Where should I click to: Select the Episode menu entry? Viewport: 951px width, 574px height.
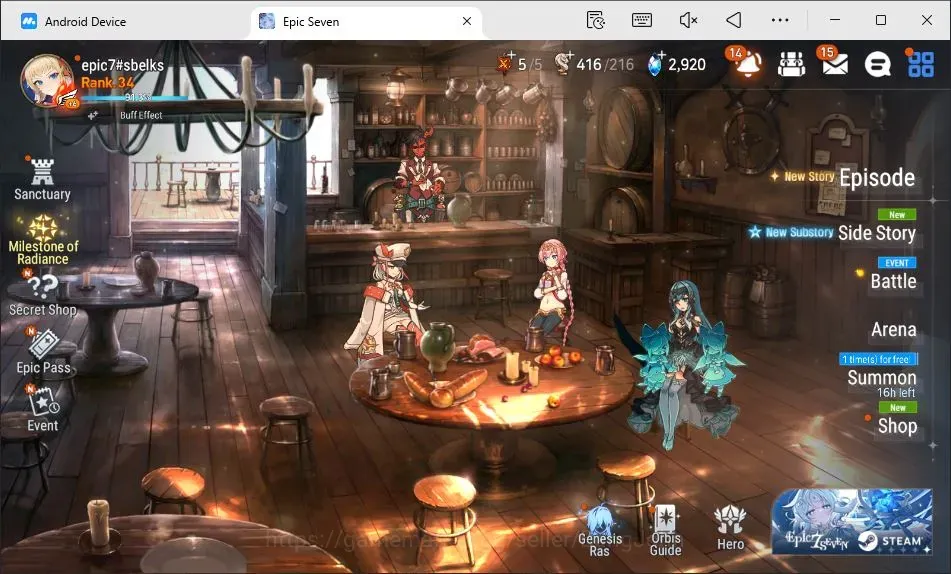[877, 178]
